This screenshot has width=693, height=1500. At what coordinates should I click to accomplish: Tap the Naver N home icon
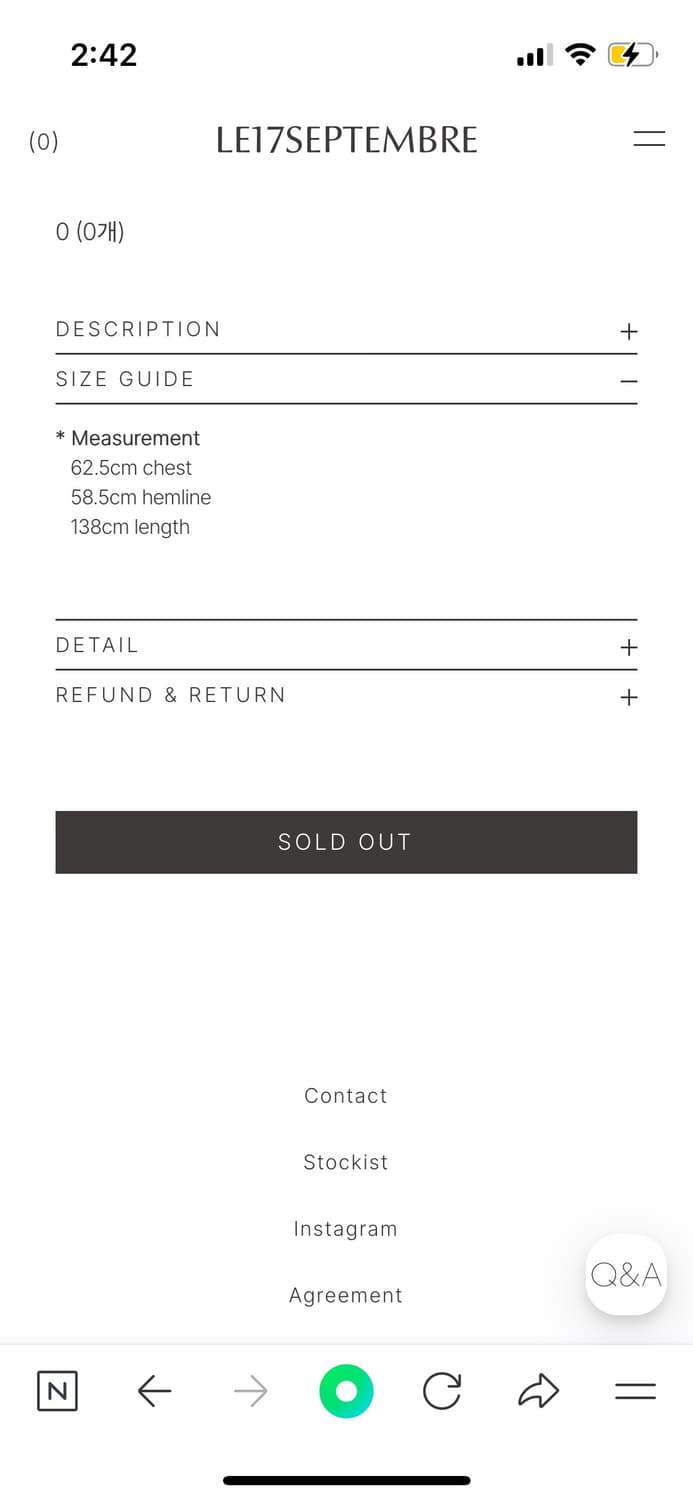click(x=57, y=1391)
